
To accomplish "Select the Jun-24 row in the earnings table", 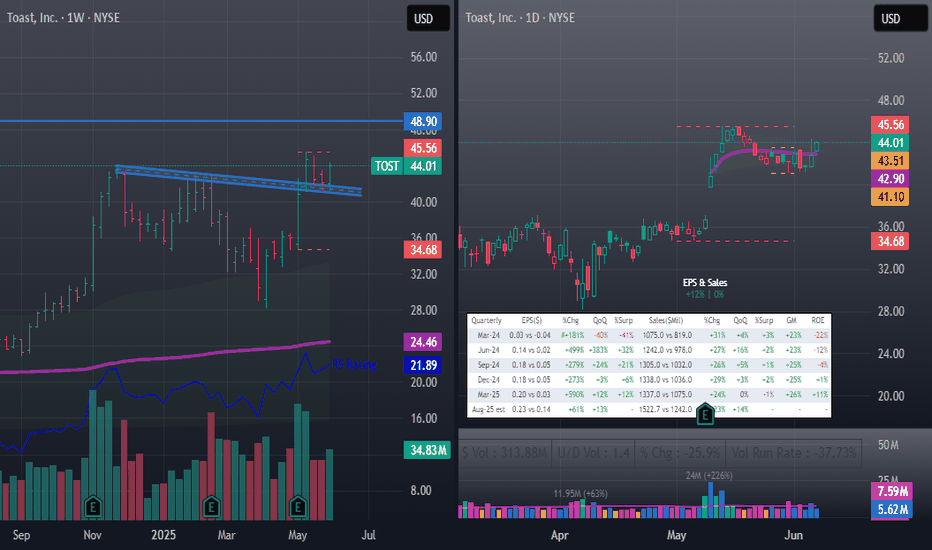I will [x=649, y=350].
